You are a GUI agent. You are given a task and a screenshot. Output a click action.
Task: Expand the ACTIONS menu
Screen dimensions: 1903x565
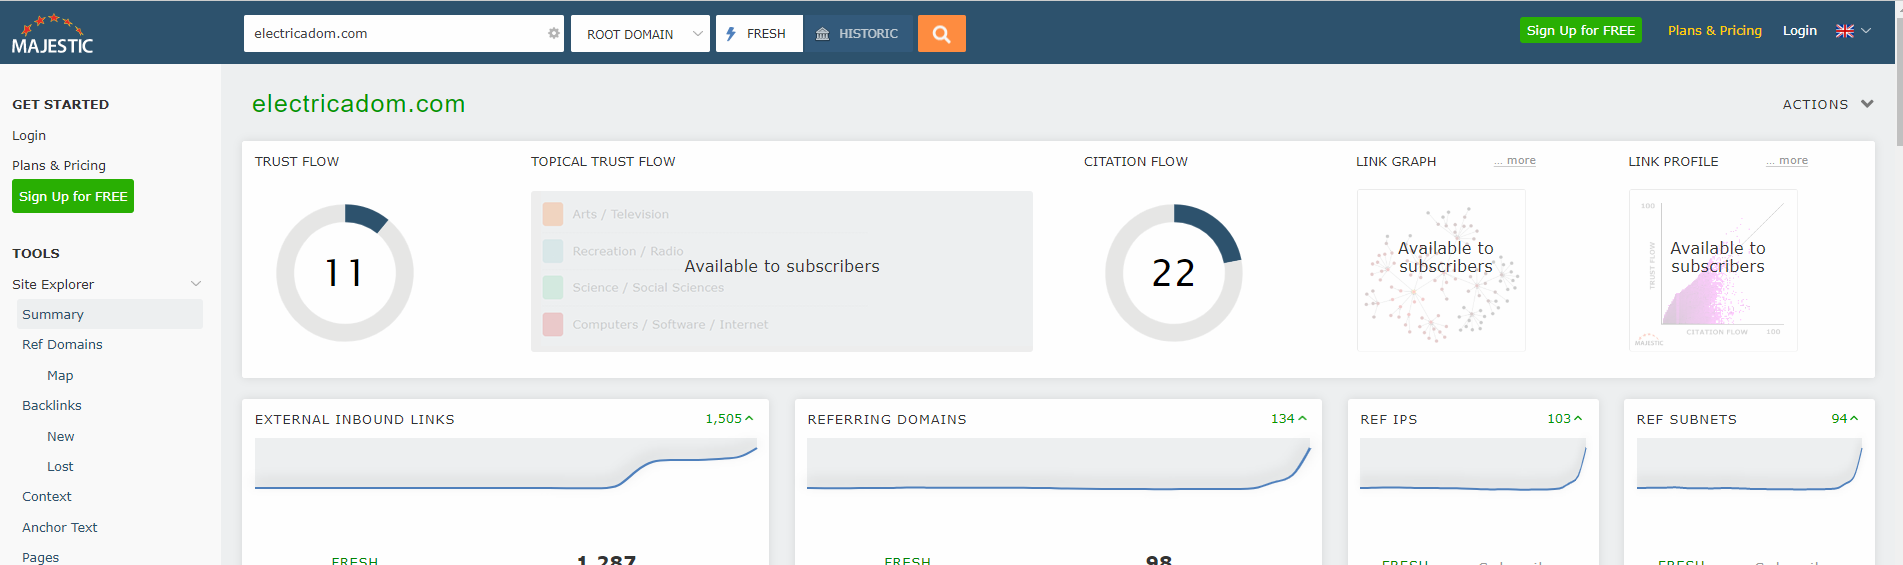click(1827, 104)
